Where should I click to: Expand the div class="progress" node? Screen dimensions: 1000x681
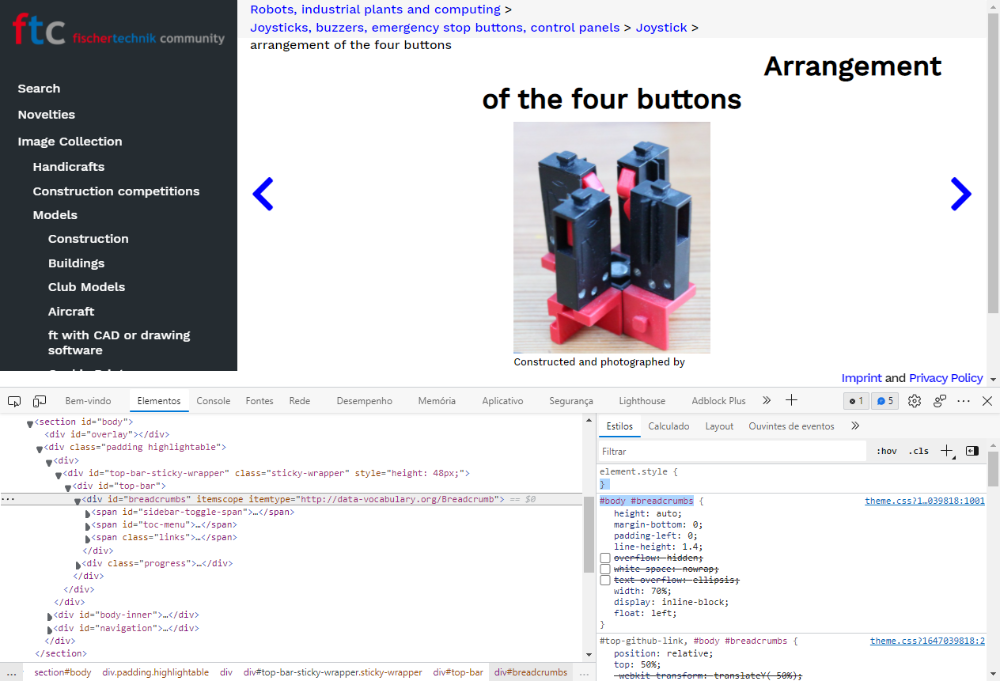[x=78, y=565]
